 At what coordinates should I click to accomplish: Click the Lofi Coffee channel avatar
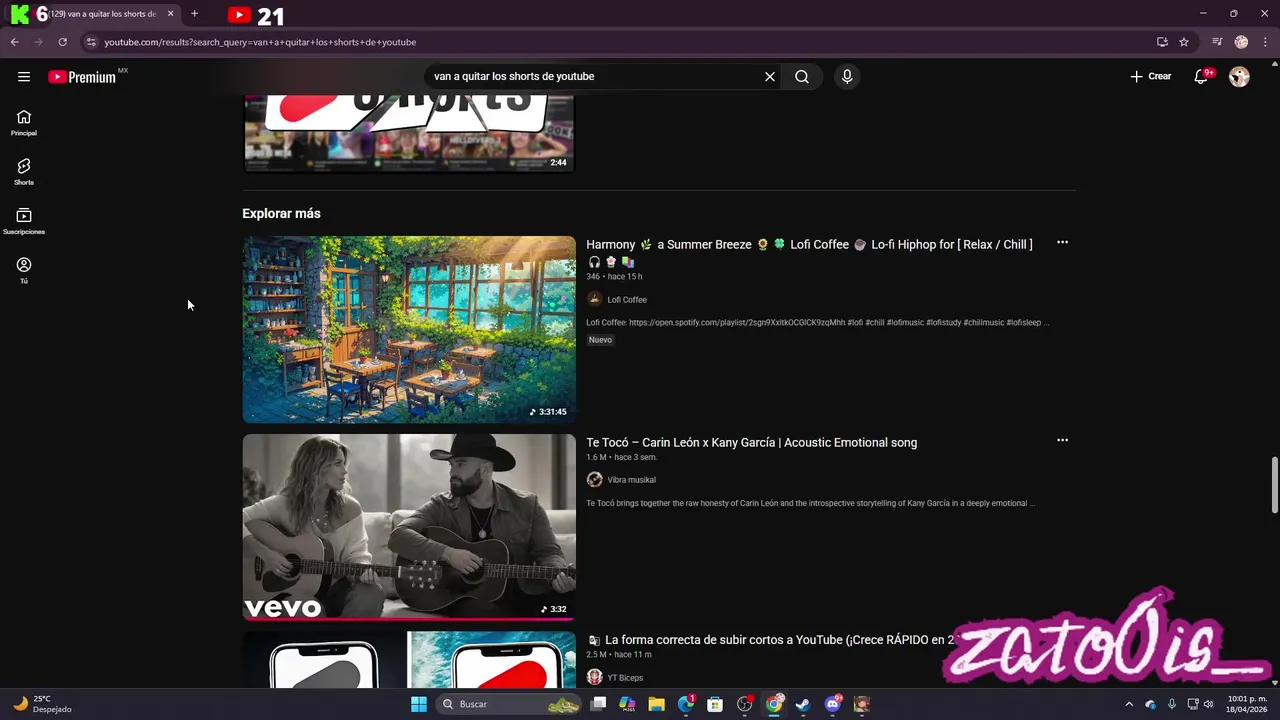(x=594, y=299)
